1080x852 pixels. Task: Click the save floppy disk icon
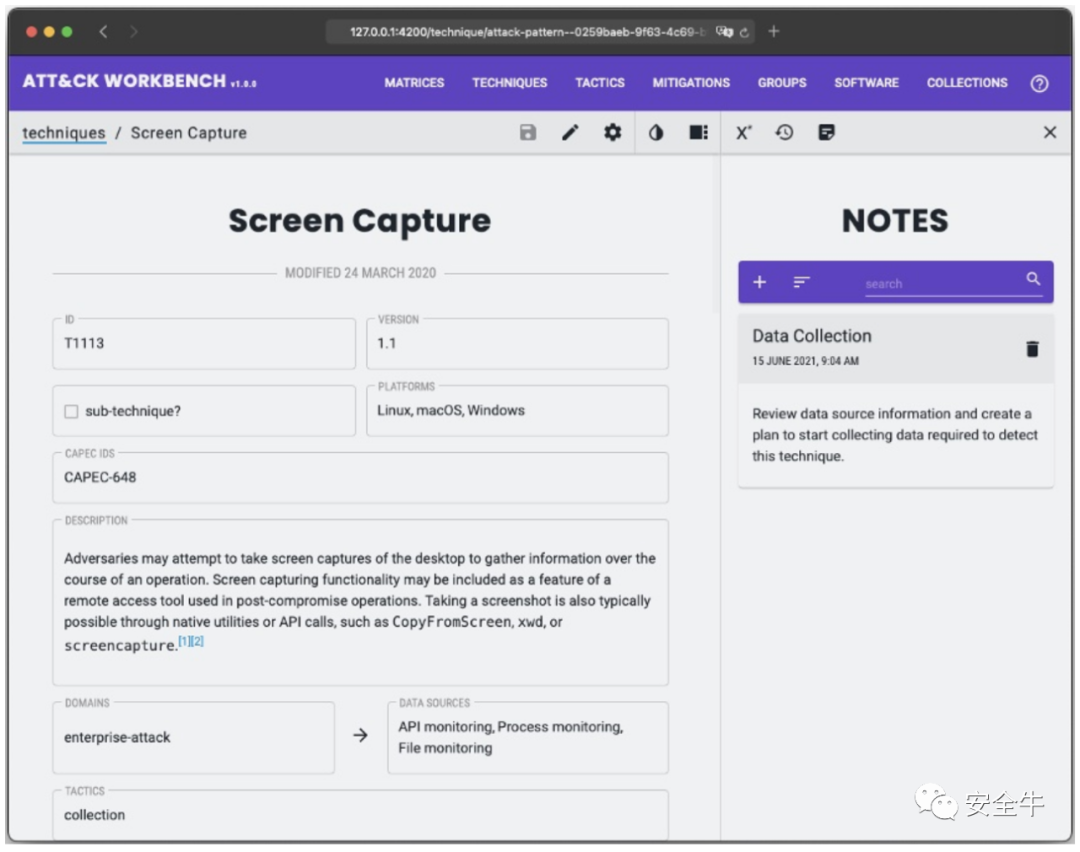pos(528,132)
